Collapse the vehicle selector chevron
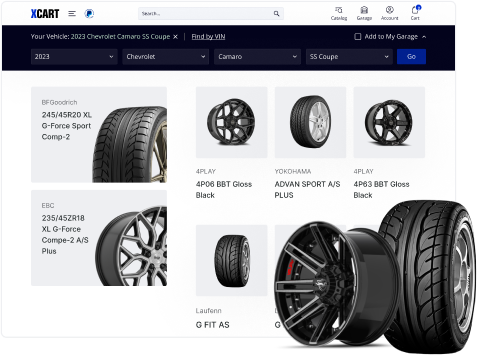485x360 pixels. pos(424,37)
